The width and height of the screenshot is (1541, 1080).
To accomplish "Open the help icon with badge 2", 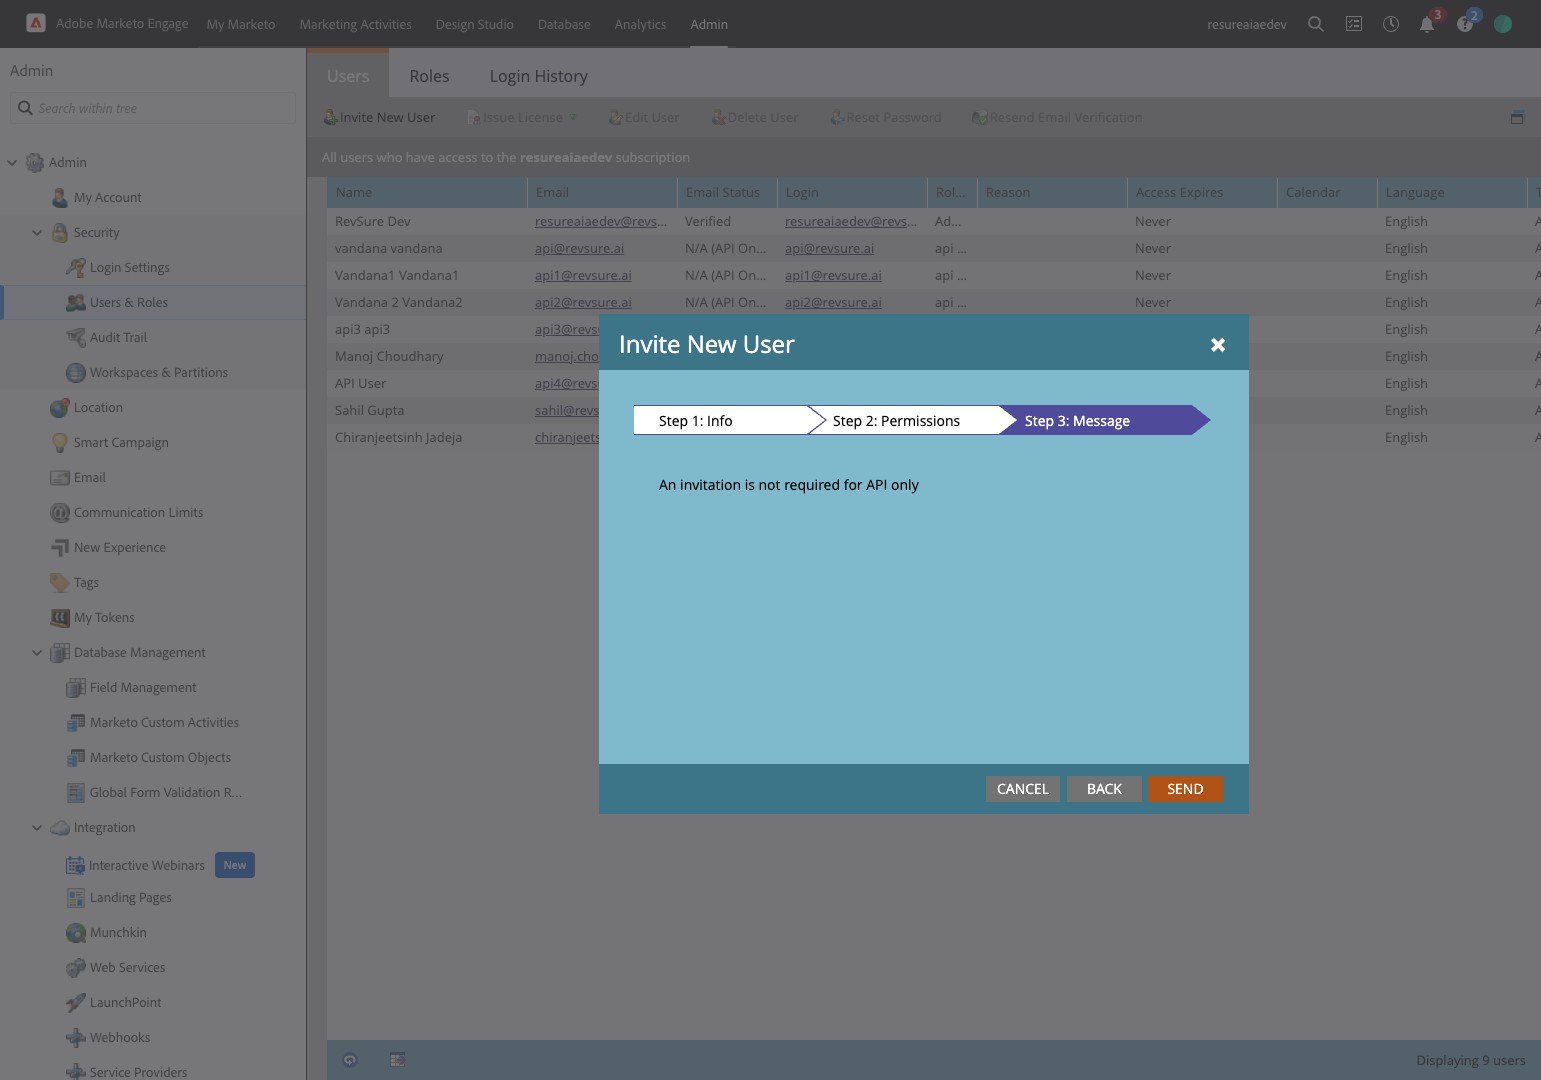I will click(x=1465, y=24).
